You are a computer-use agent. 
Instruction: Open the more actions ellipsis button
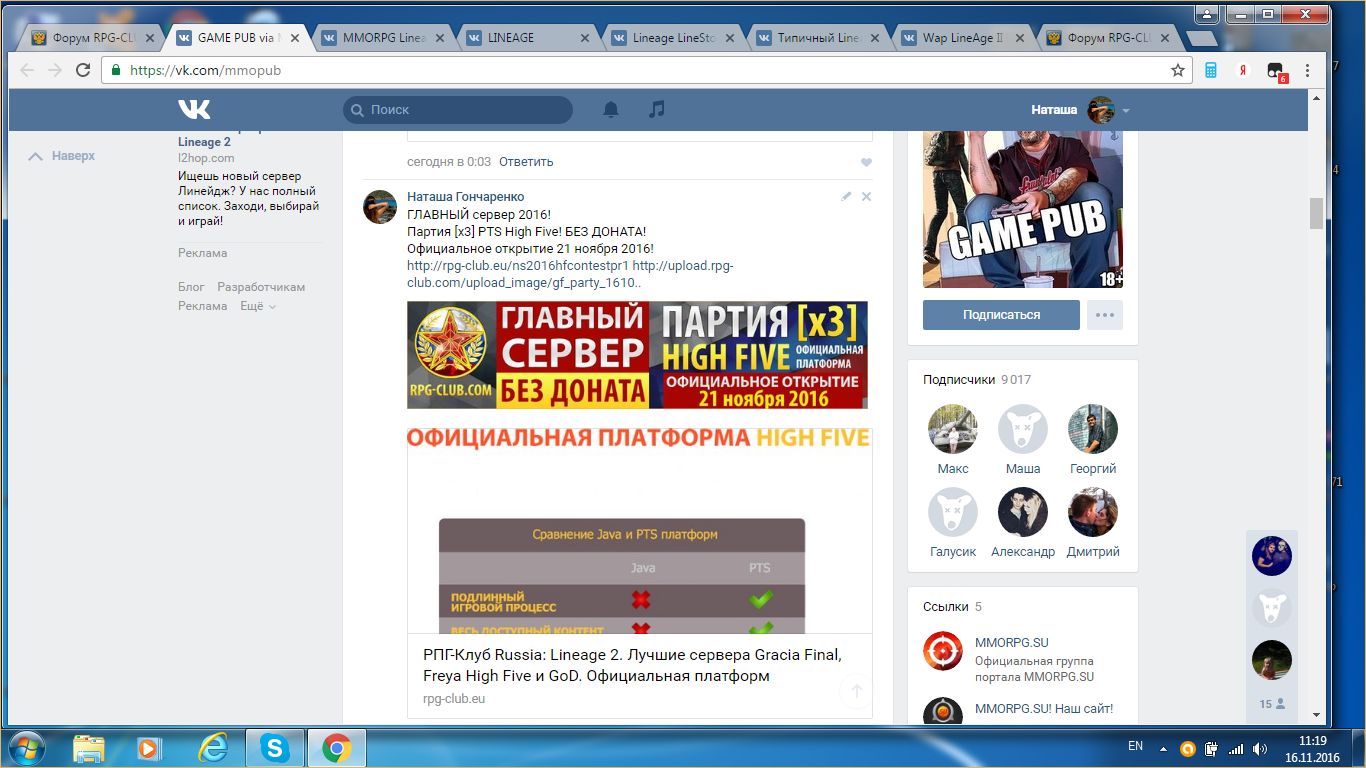coord(1104,315)
